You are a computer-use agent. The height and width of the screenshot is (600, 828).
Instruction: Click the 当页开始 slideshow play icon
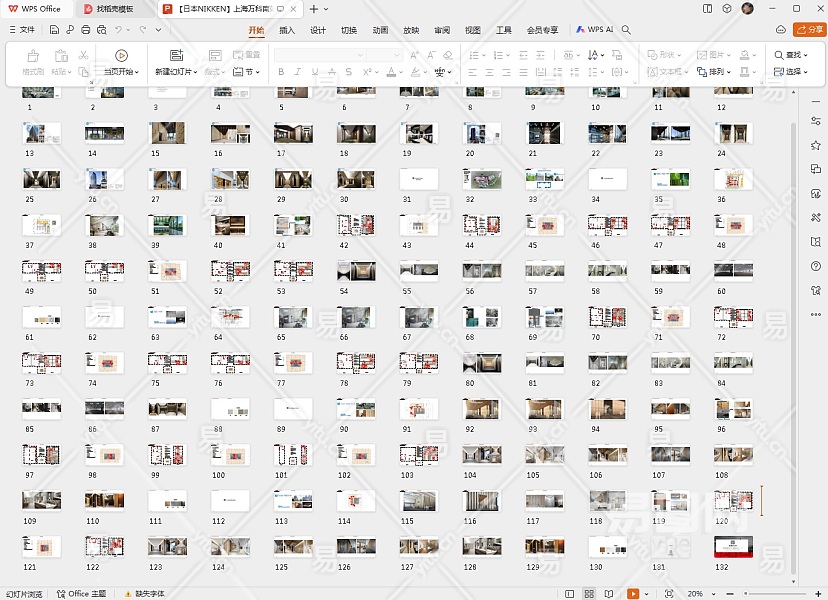click(x=121, y=55)
